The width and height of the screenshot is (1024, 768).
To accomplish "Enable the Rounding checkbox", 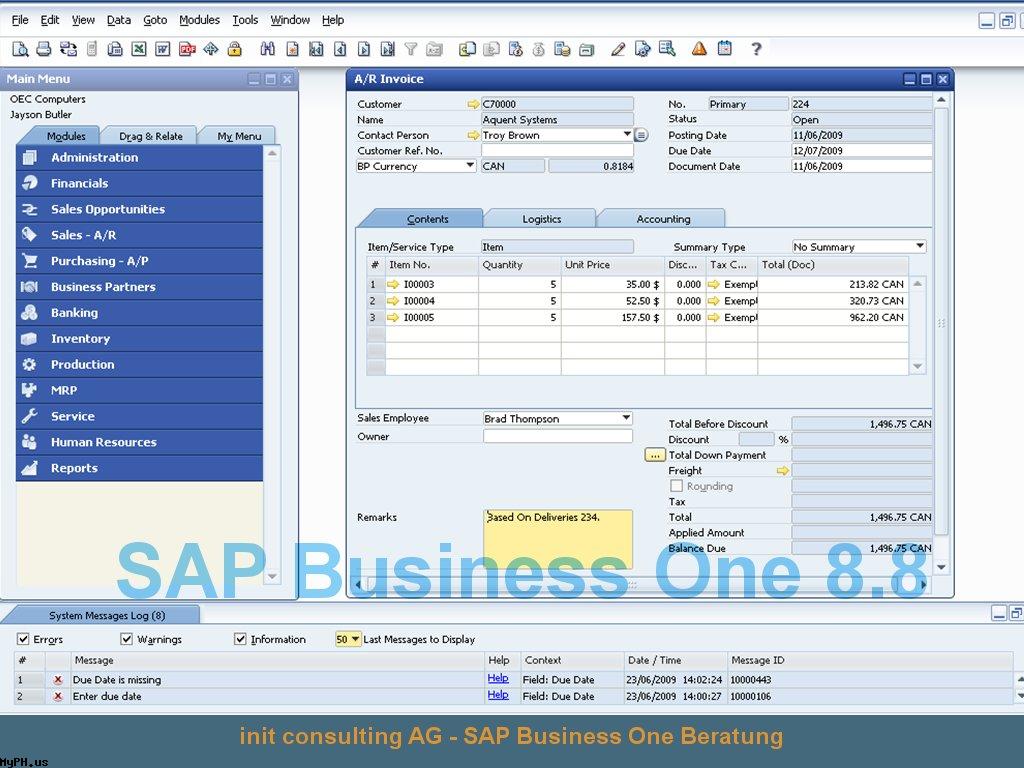I will [677, 486].
